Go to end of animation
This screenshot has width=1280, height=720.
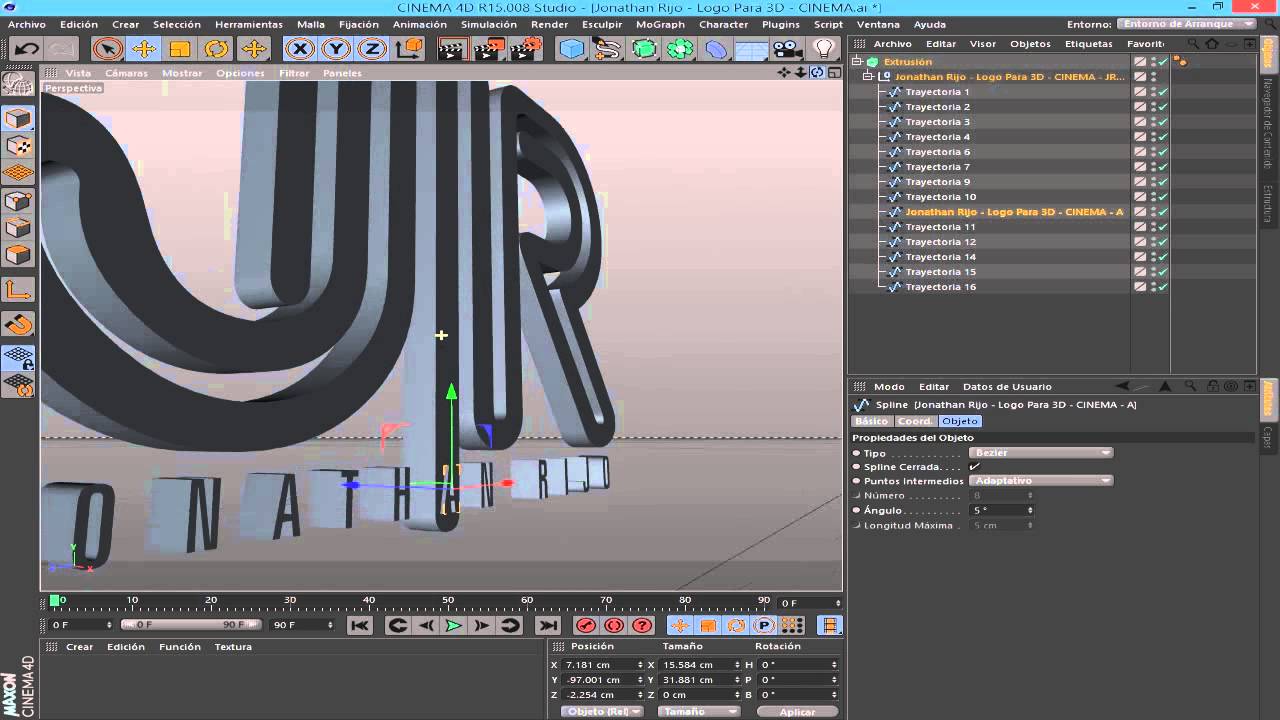548,626
